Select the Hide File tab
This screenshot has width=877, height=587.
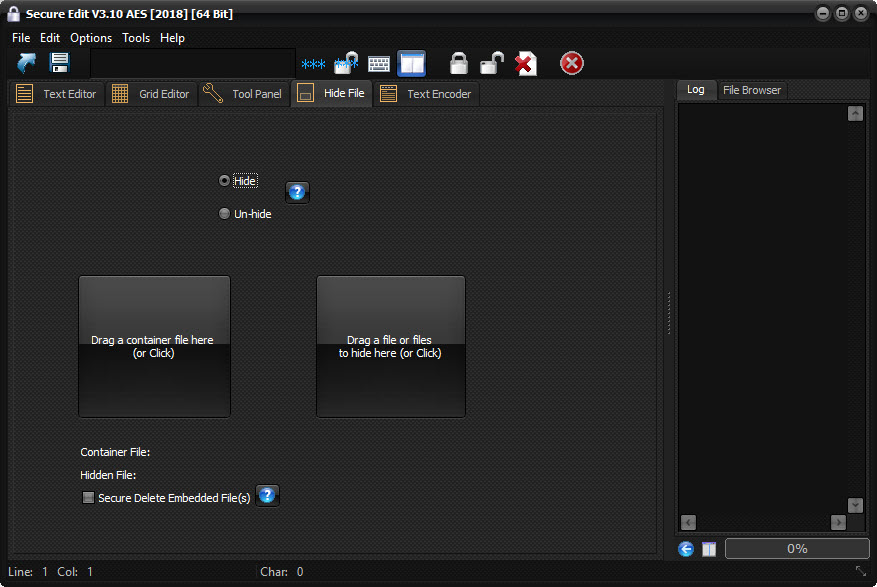pyautogui.click(x=331, y=93)
